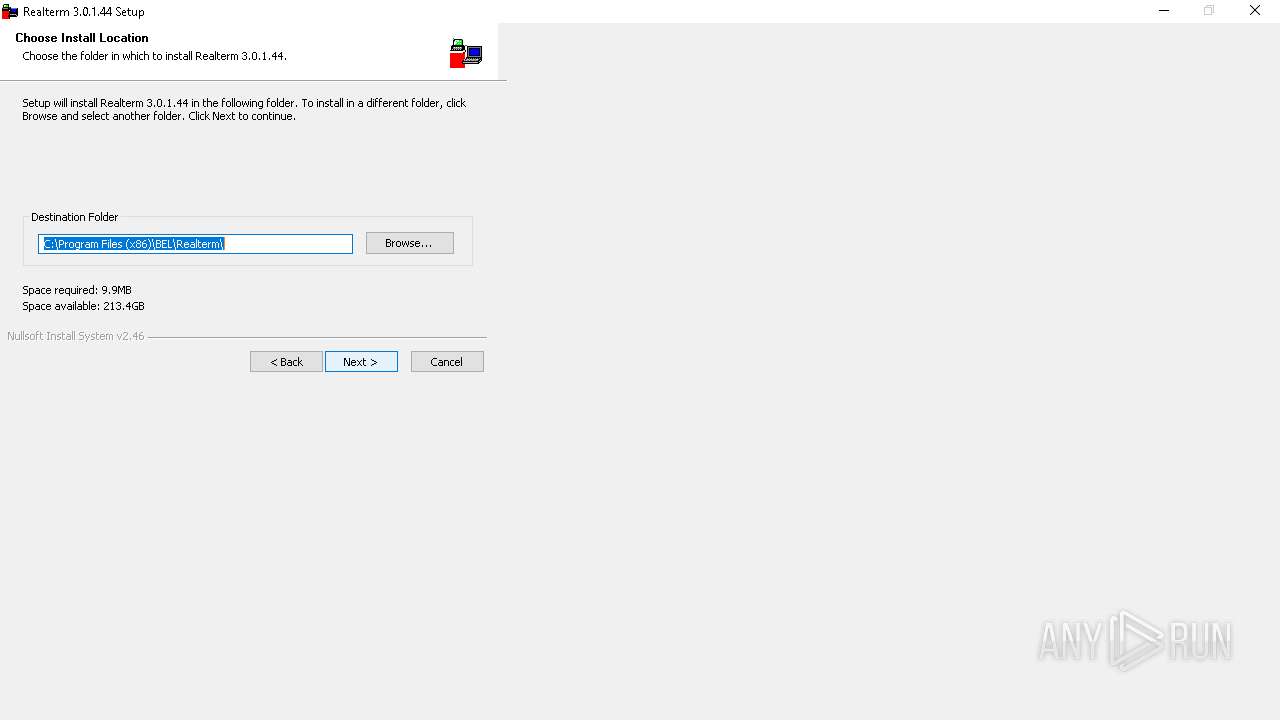Open the Browse... folder dialog
The image size is (1280, 720).
click(x=409, y=243)
